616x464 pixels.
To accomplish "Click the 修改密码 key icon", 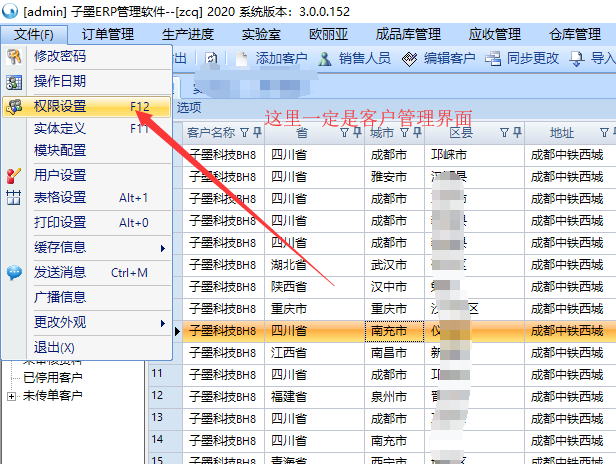I will (14, 57).
